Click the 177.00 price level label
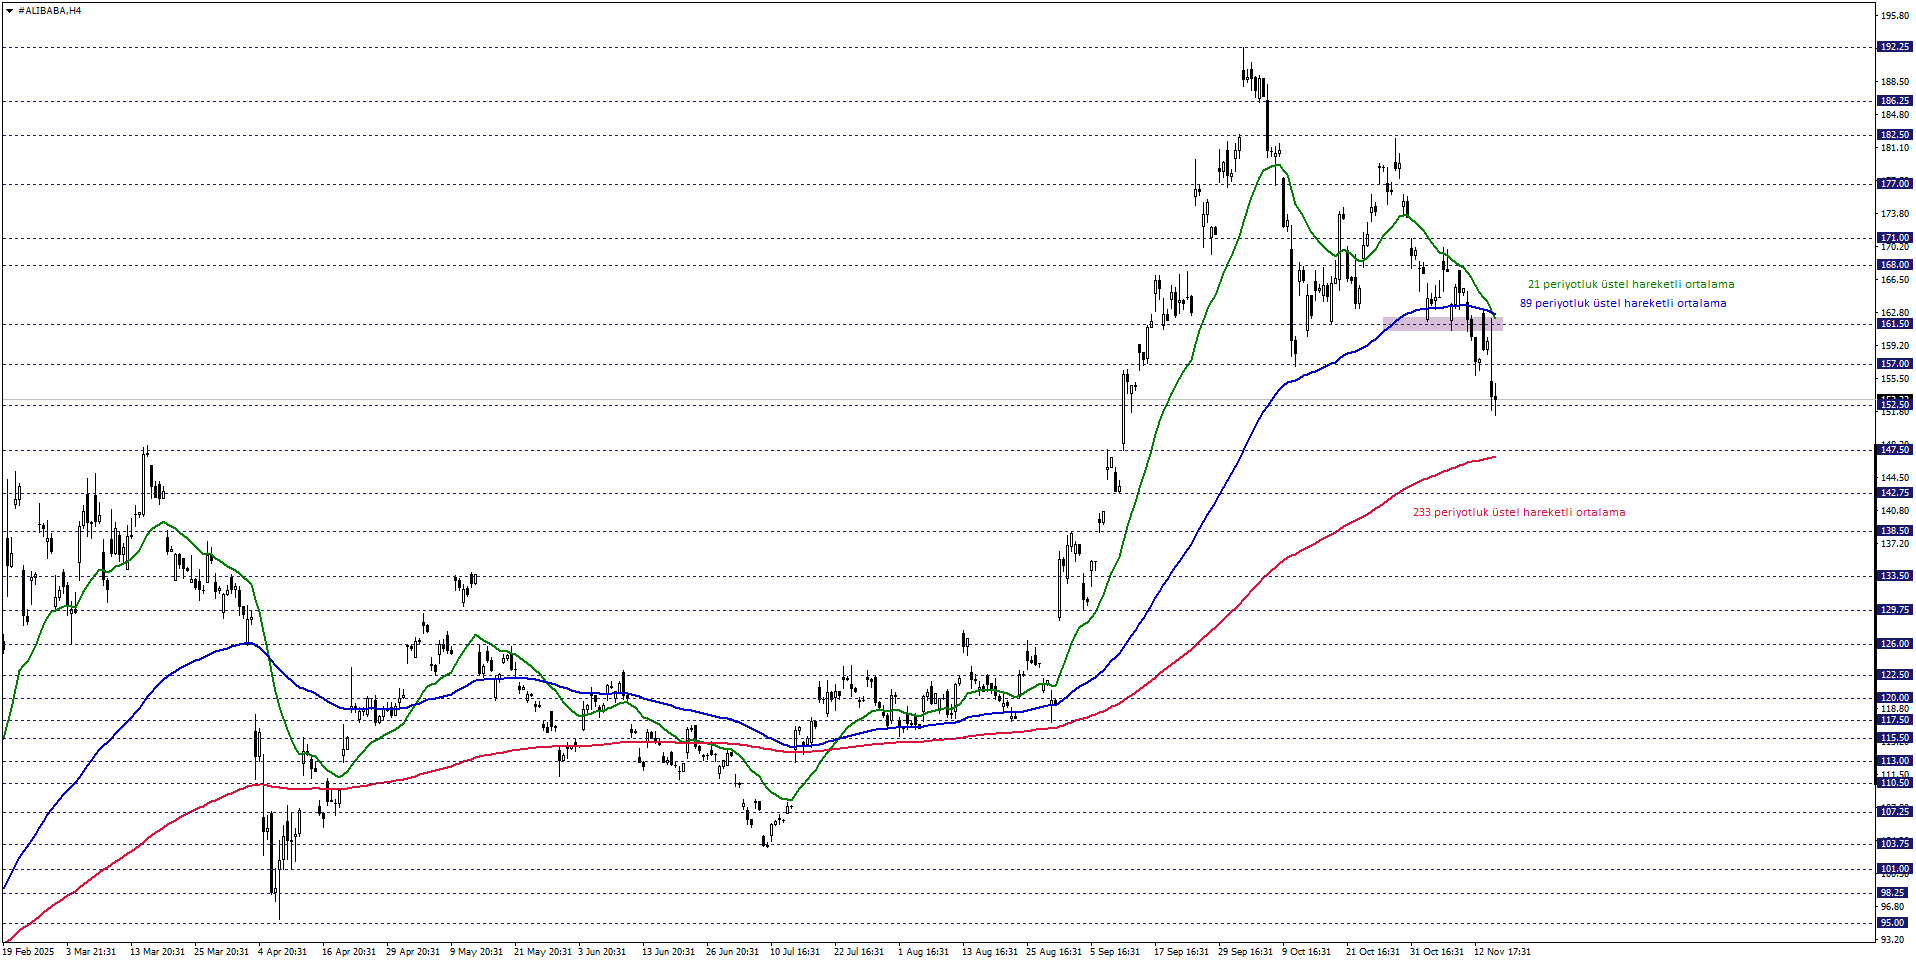Screen dimensions: 1916x963 (x=1894, y=184)
